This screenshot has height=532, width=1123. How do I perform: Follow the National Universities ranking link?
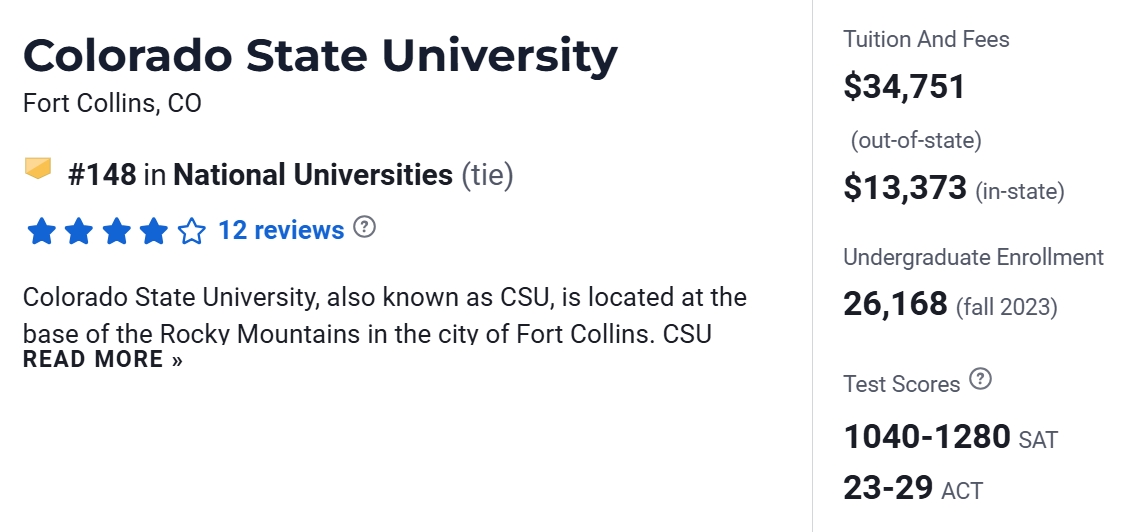(x=312, y=175)
